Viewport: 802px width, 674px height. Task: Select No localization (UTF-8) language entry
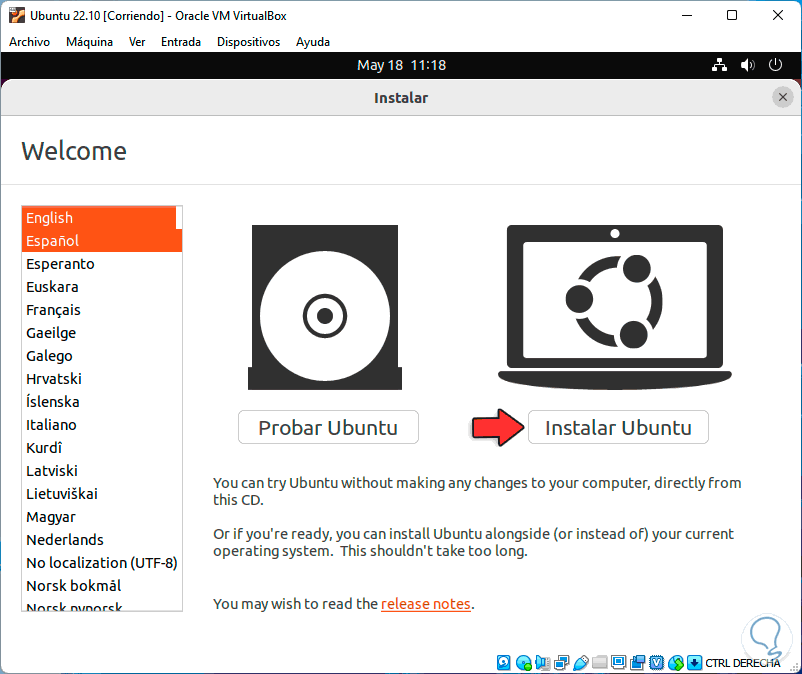[102, 563]
